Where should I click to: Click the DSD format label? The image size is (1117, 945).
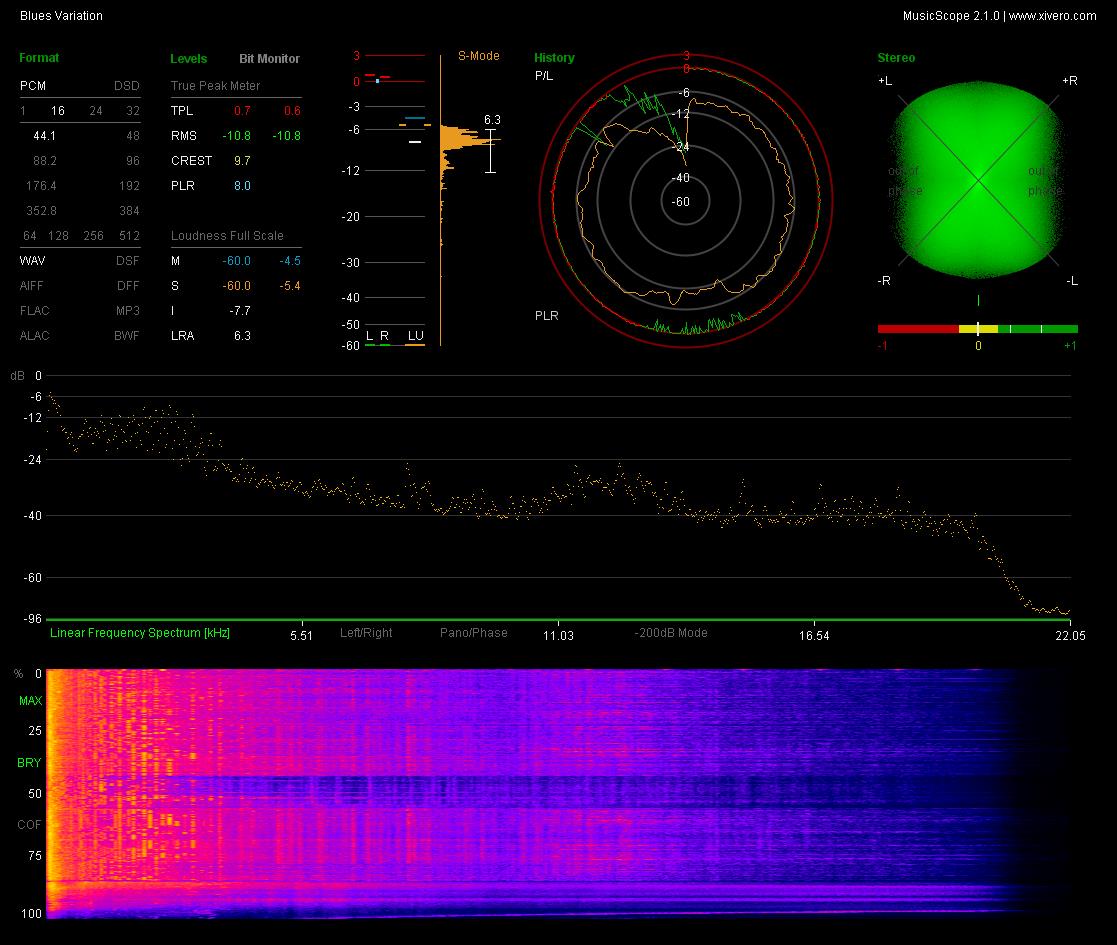click(127, 85)
